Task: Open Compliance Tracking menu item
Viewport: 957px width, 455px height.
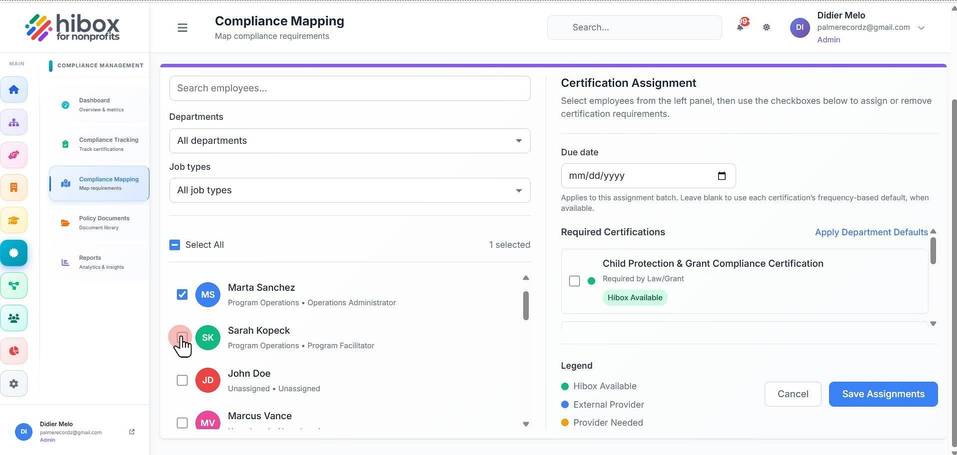Action: [x=98, y=144]
